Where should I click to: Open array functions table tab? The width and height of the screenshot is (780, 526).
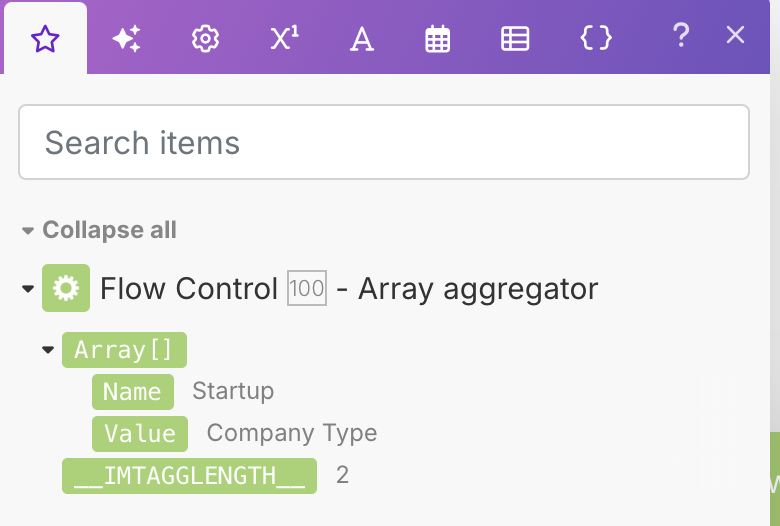click(x=515, y=39)
